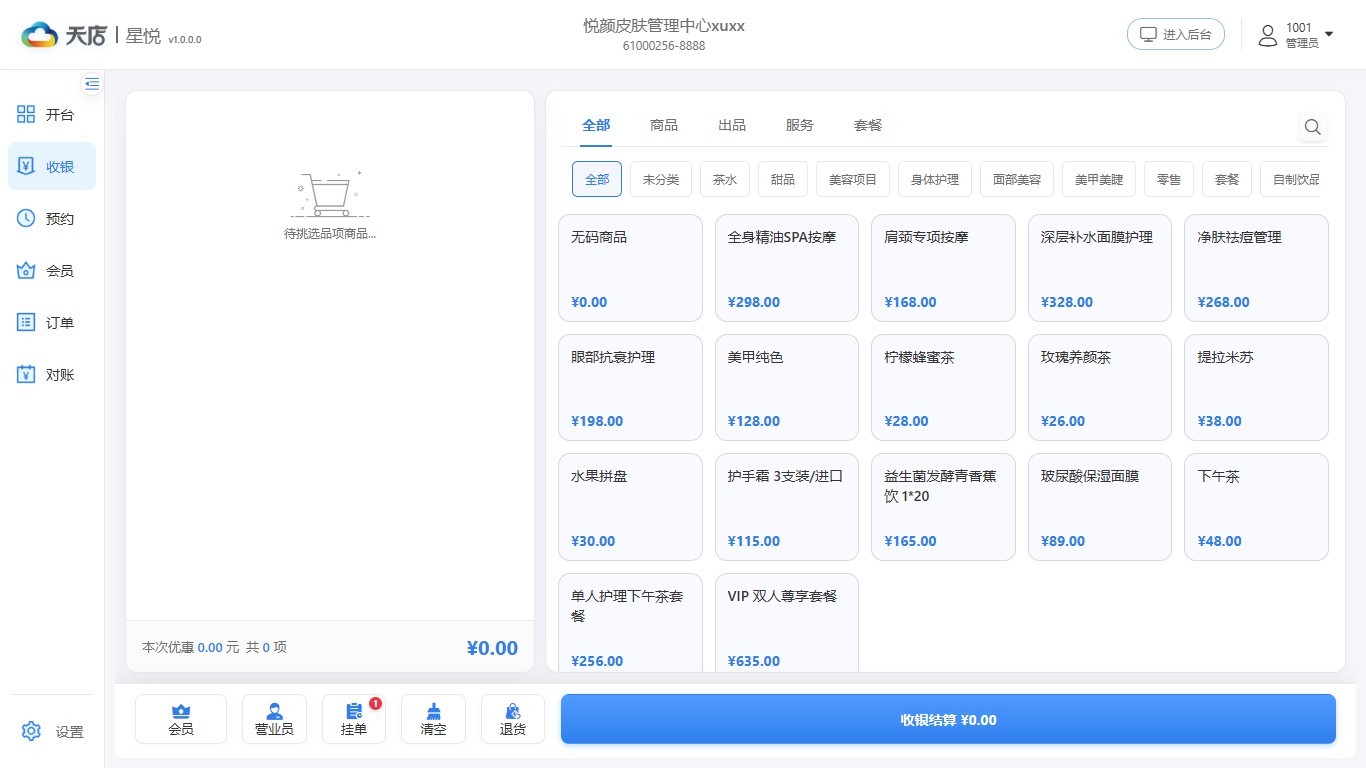Collapse the sidebar with the menu fold icon
This screenshot has width=1366, height=768.
pyautogui.click(x=92, y=84)
